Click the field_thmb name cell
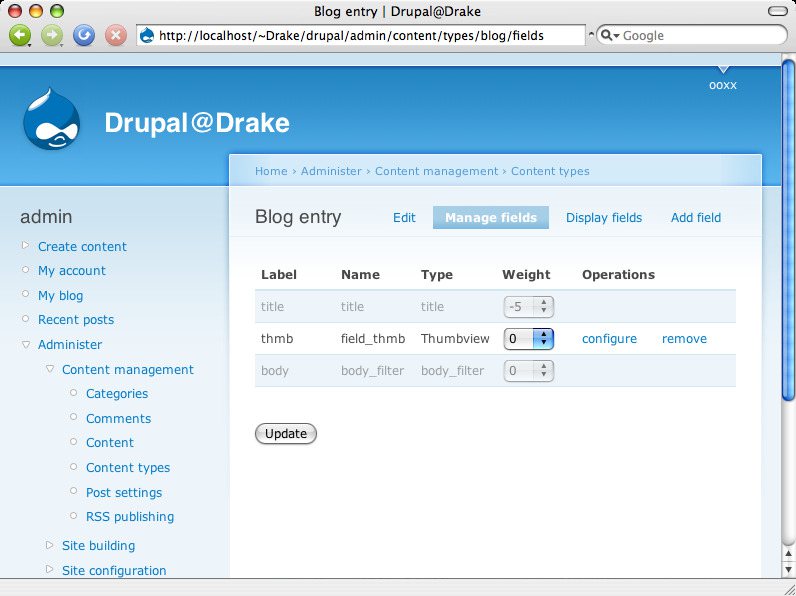796x596 pixels. pos(373,339)
